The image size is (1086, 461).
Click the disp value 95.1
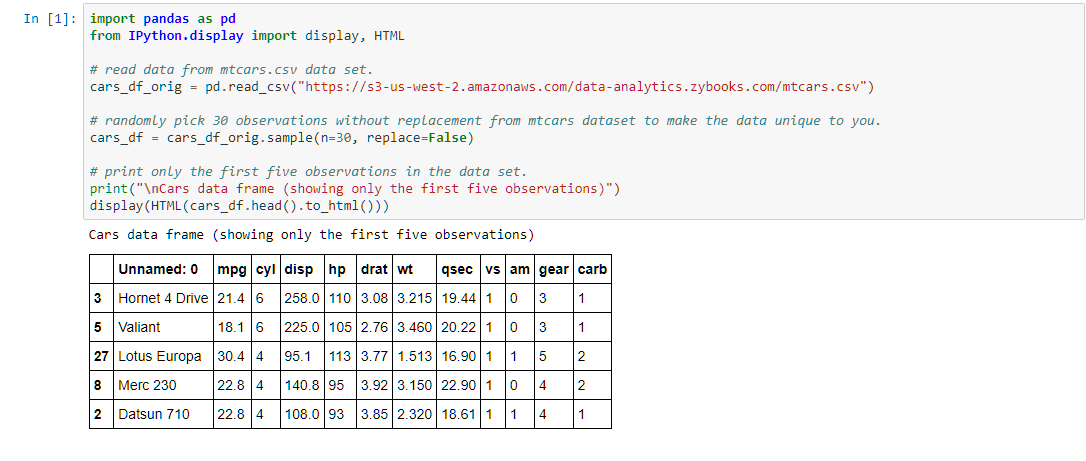point(302,356)
